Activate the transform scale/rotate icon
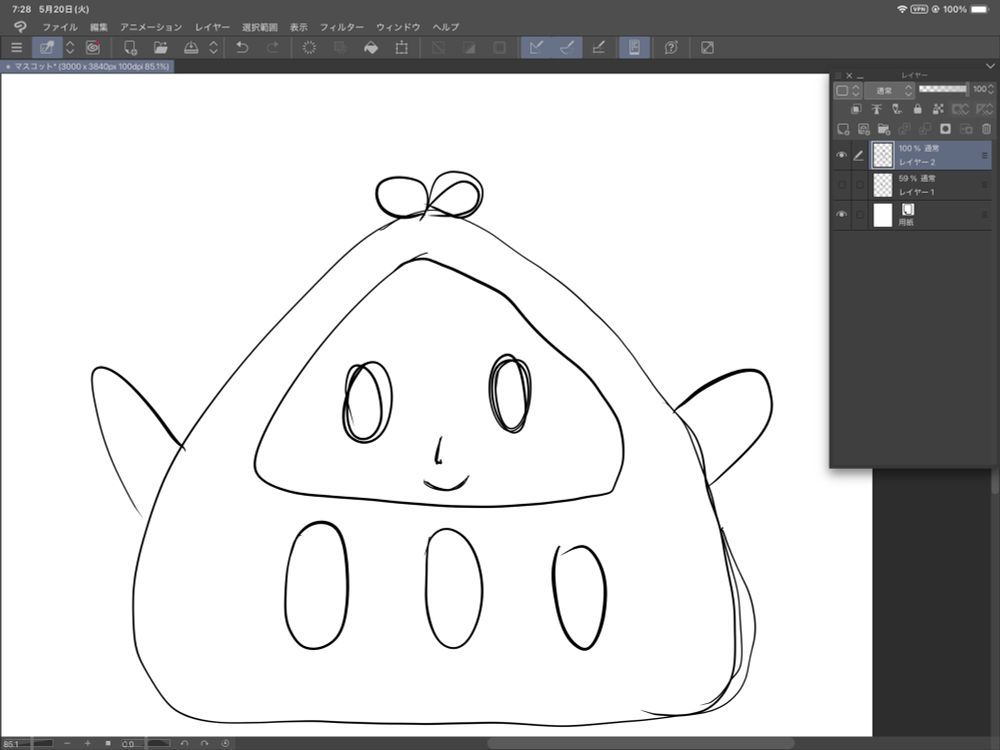 [402, 48]
